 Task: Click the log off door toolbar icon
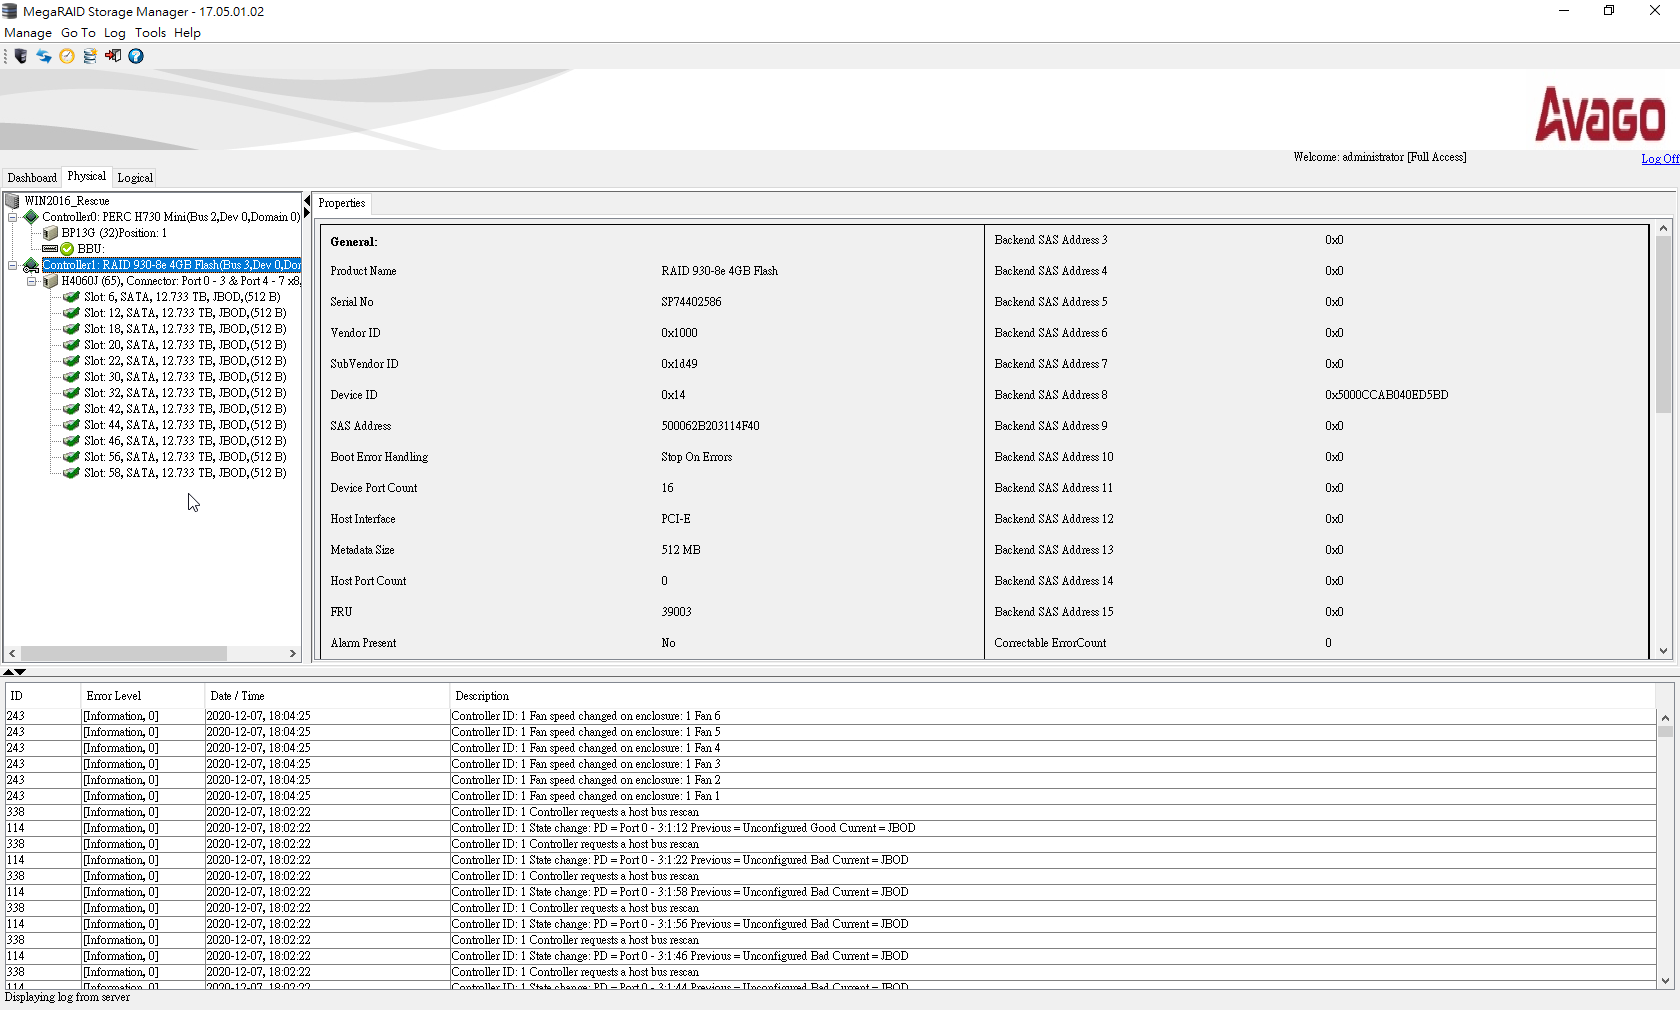click(x=113, y=56)
